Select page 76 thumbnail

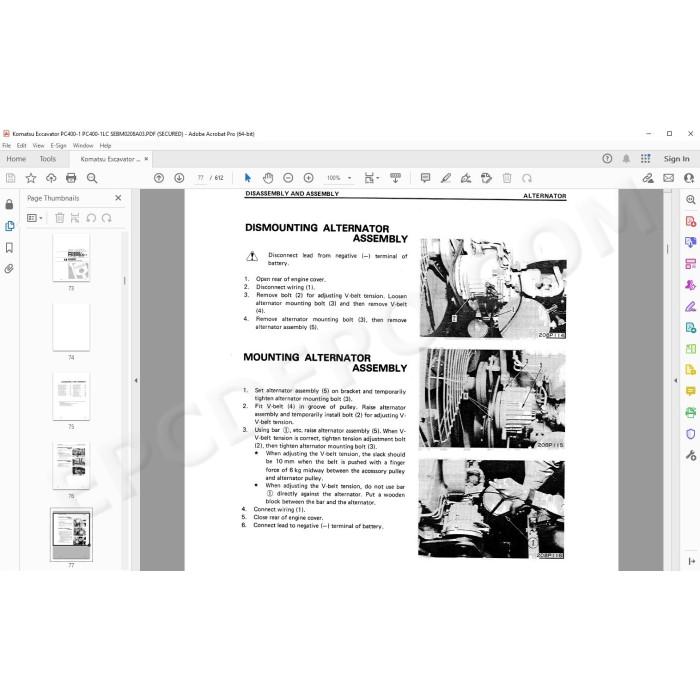click(x=71, y=466)
